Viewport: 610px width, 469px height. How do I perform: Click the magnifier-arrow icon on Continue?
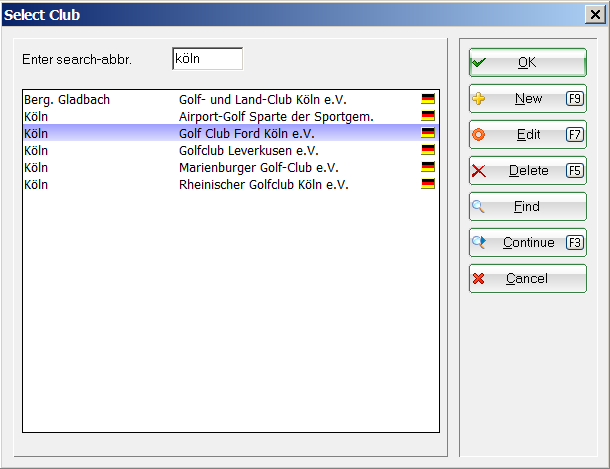(x=479, y=242)
